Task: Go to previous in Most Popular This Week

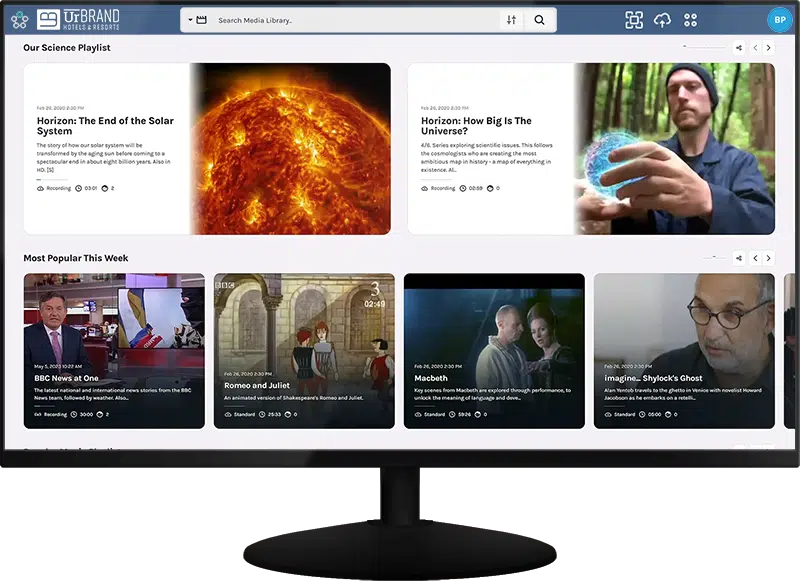Action: click(x=756, y=258)
